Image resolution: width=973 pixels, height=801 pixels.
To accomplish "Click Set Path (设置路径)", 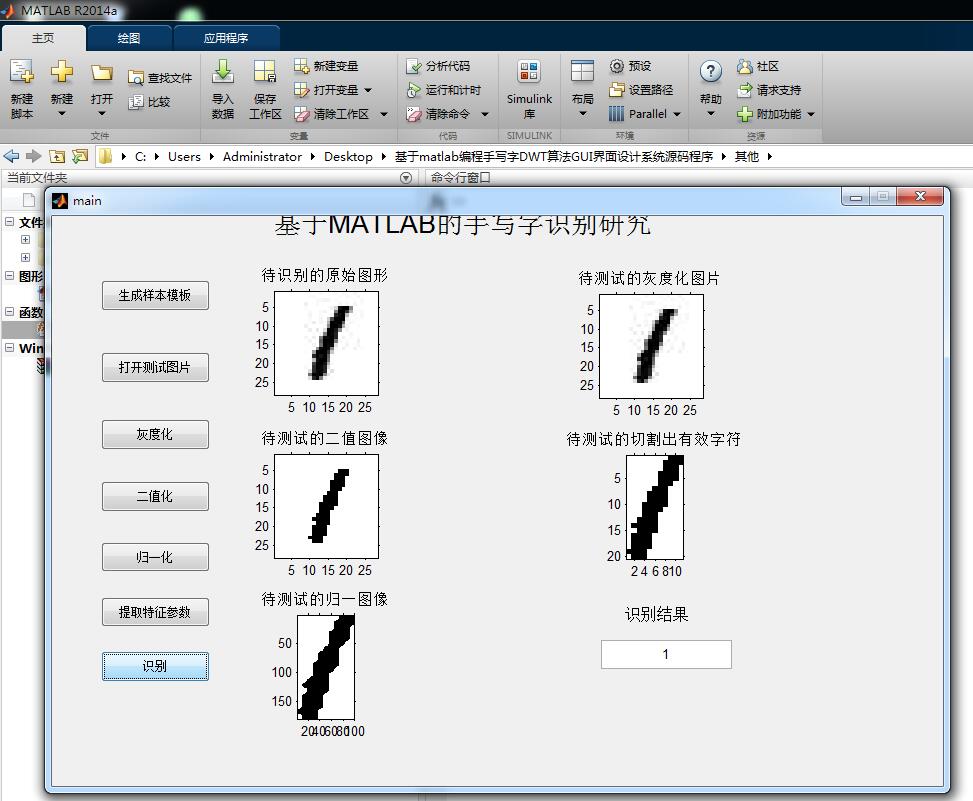I will [641, 90].
